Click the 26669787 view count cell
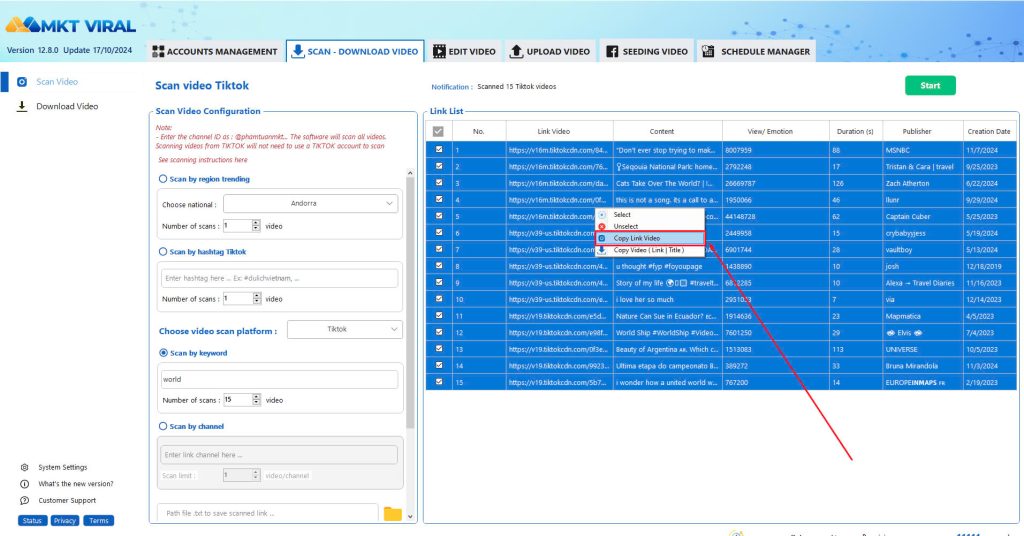Screen dimensions: 1024x536 pyautogui.click(x=776, y=183)
